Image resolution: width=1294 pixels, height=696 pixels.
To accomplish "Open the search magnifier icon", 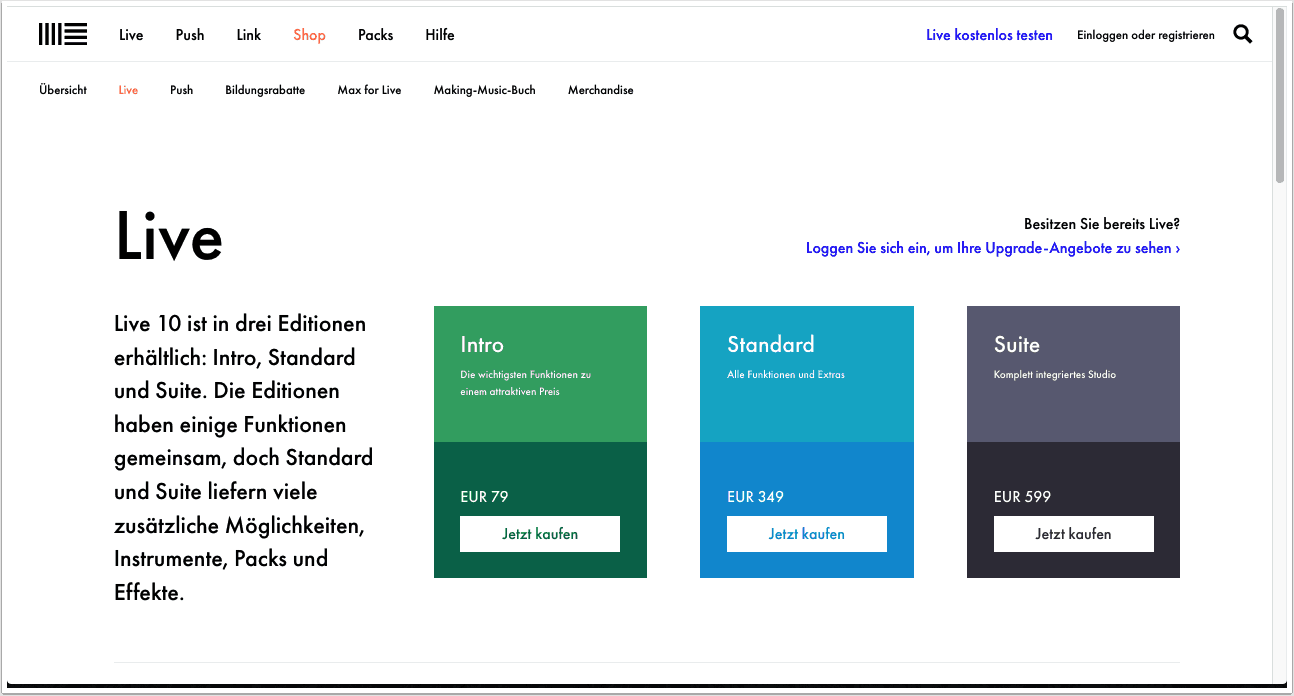I will coord(1242,35).
